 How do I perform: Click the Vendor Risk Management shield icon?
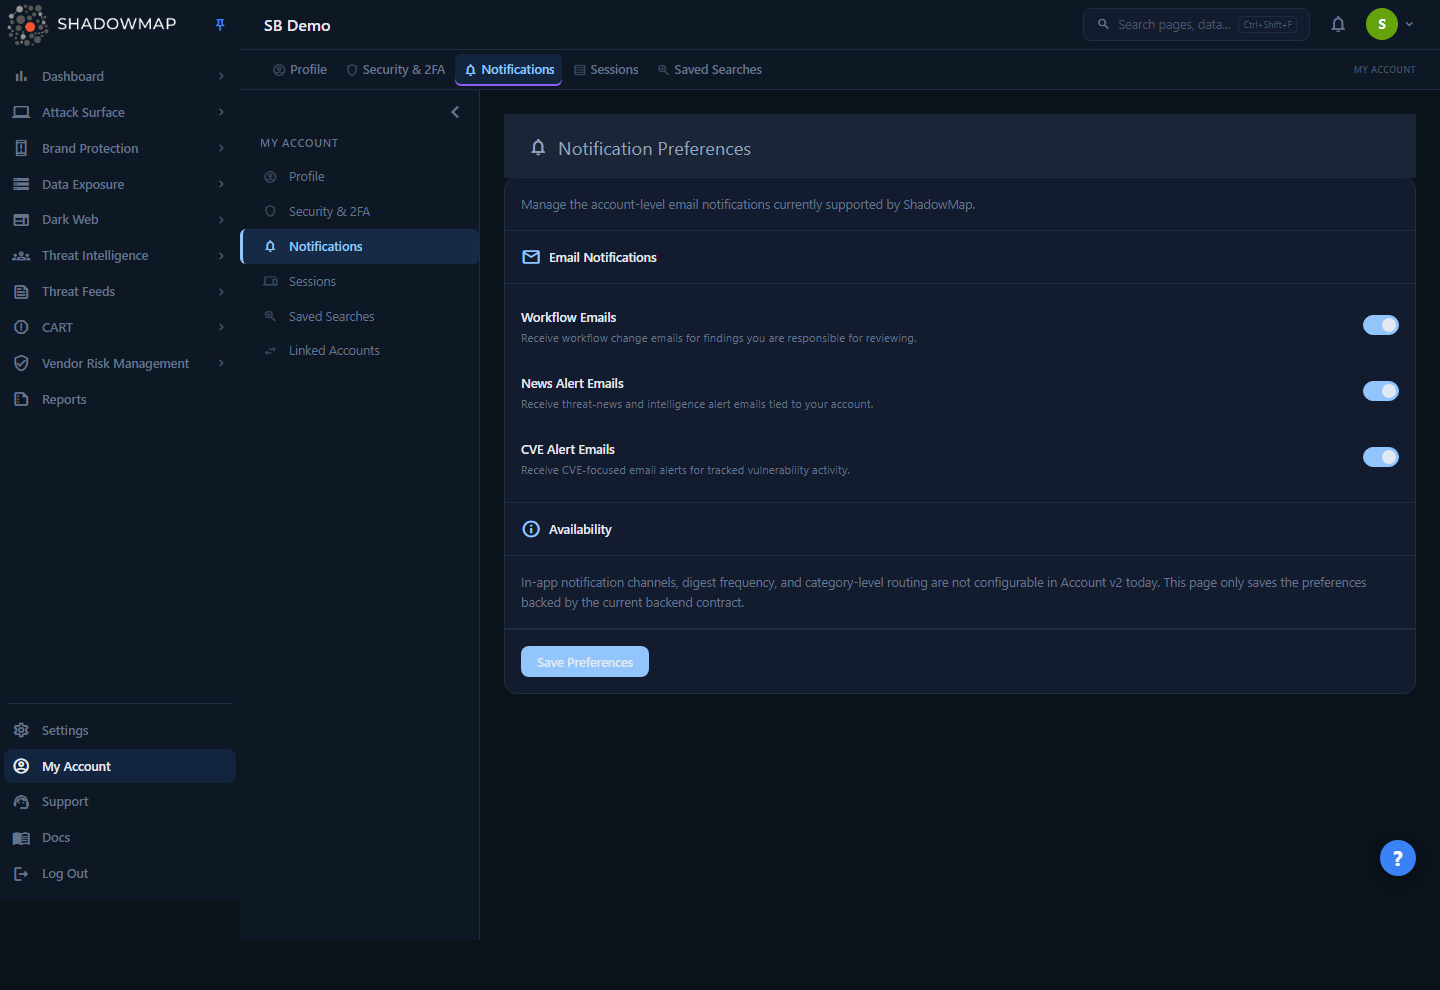point(21,363)
